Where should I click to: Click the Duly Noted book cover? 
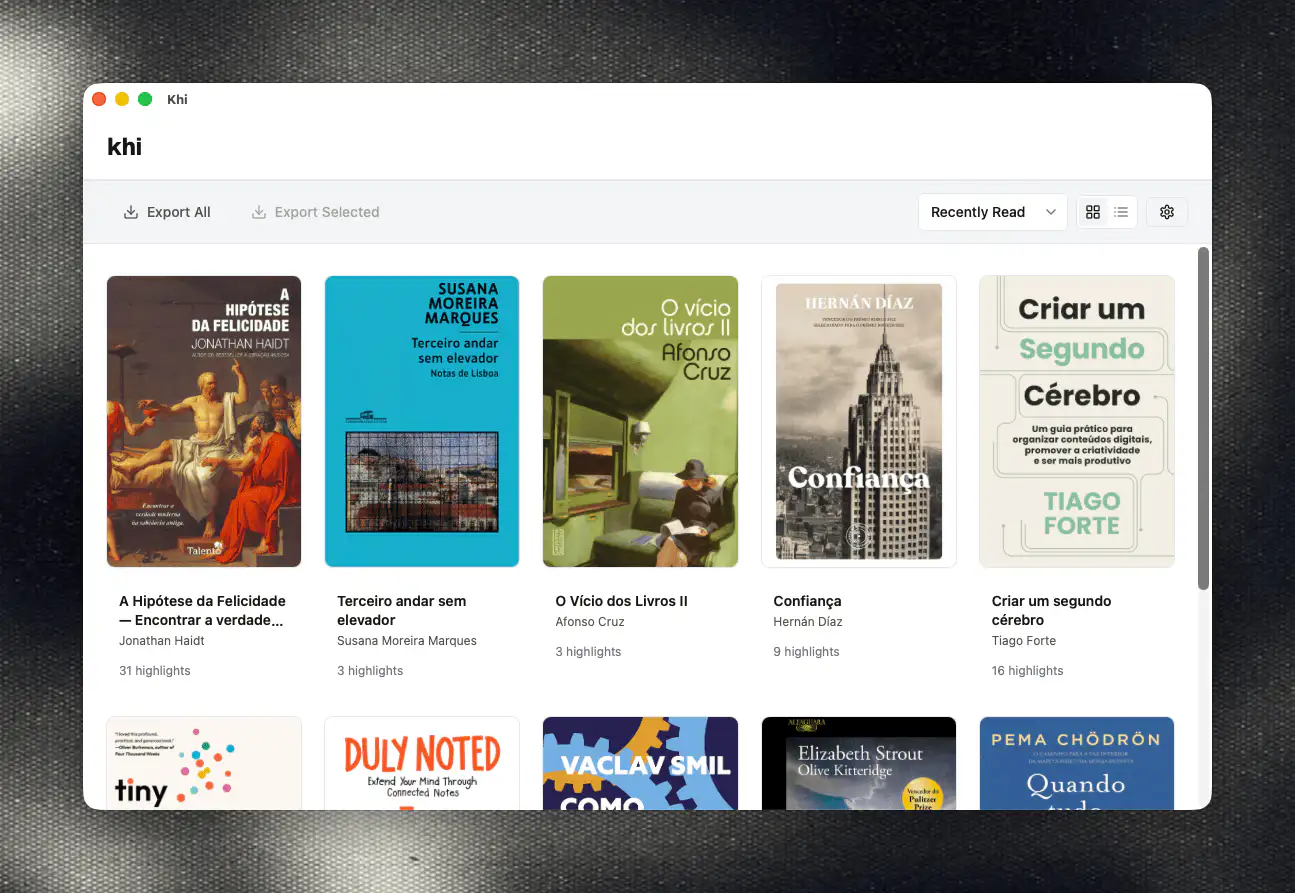[422, 763]
